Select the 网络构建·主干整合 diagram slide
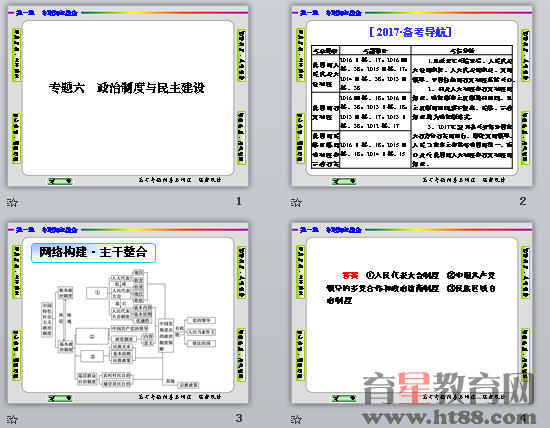The height and width of the screenshot is (428, 550). pos(128,313)
